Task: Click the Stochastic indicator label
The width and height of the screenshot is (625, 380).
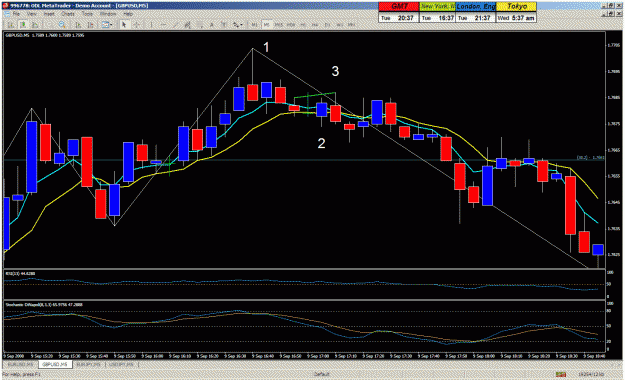Action: click(44, 305)
